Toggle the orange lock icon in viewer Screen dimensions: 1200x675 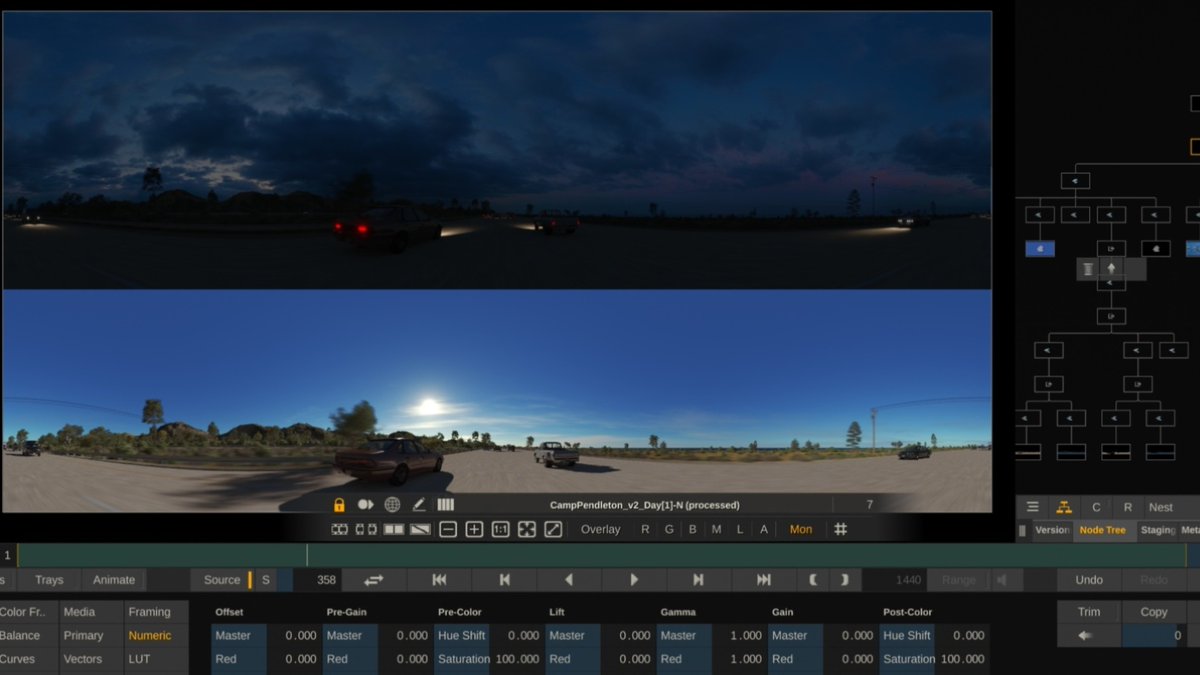point(339,505)
